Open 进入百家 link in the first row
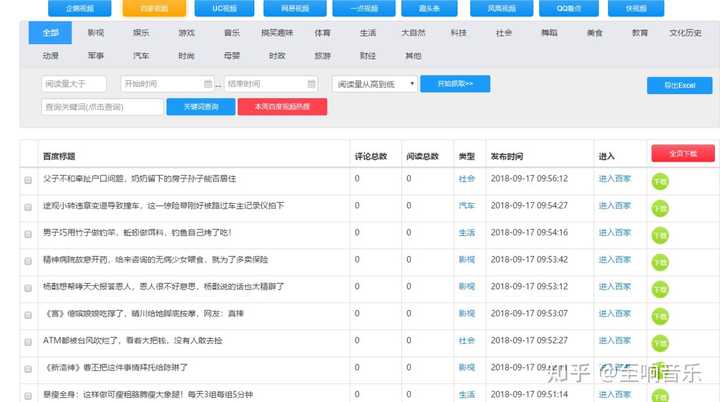Image resolution: width=720 pixels, height=402 pixels. (x=614, y=179)
